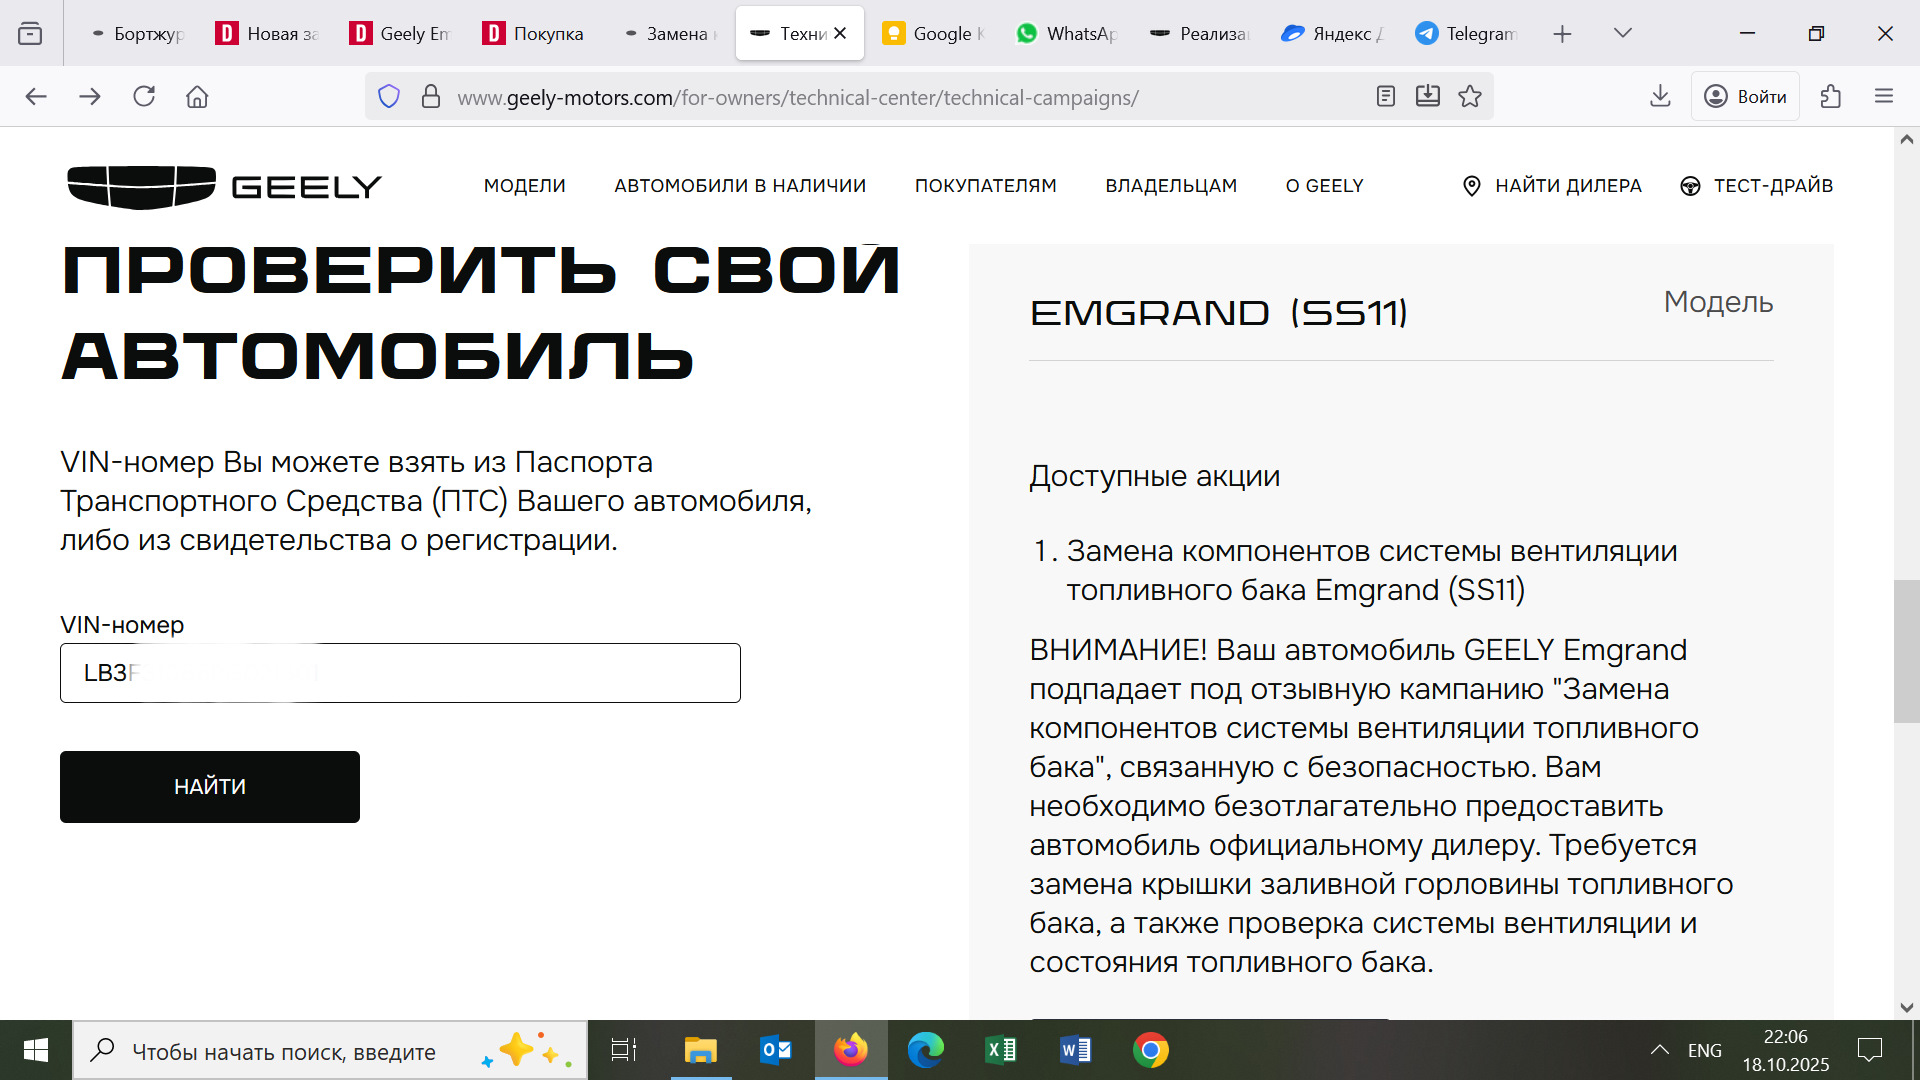Click the page vertical scrollbar thumb
Image resolution: width=1920 pixels, height=1080 pixels.
coord(1906,650)
